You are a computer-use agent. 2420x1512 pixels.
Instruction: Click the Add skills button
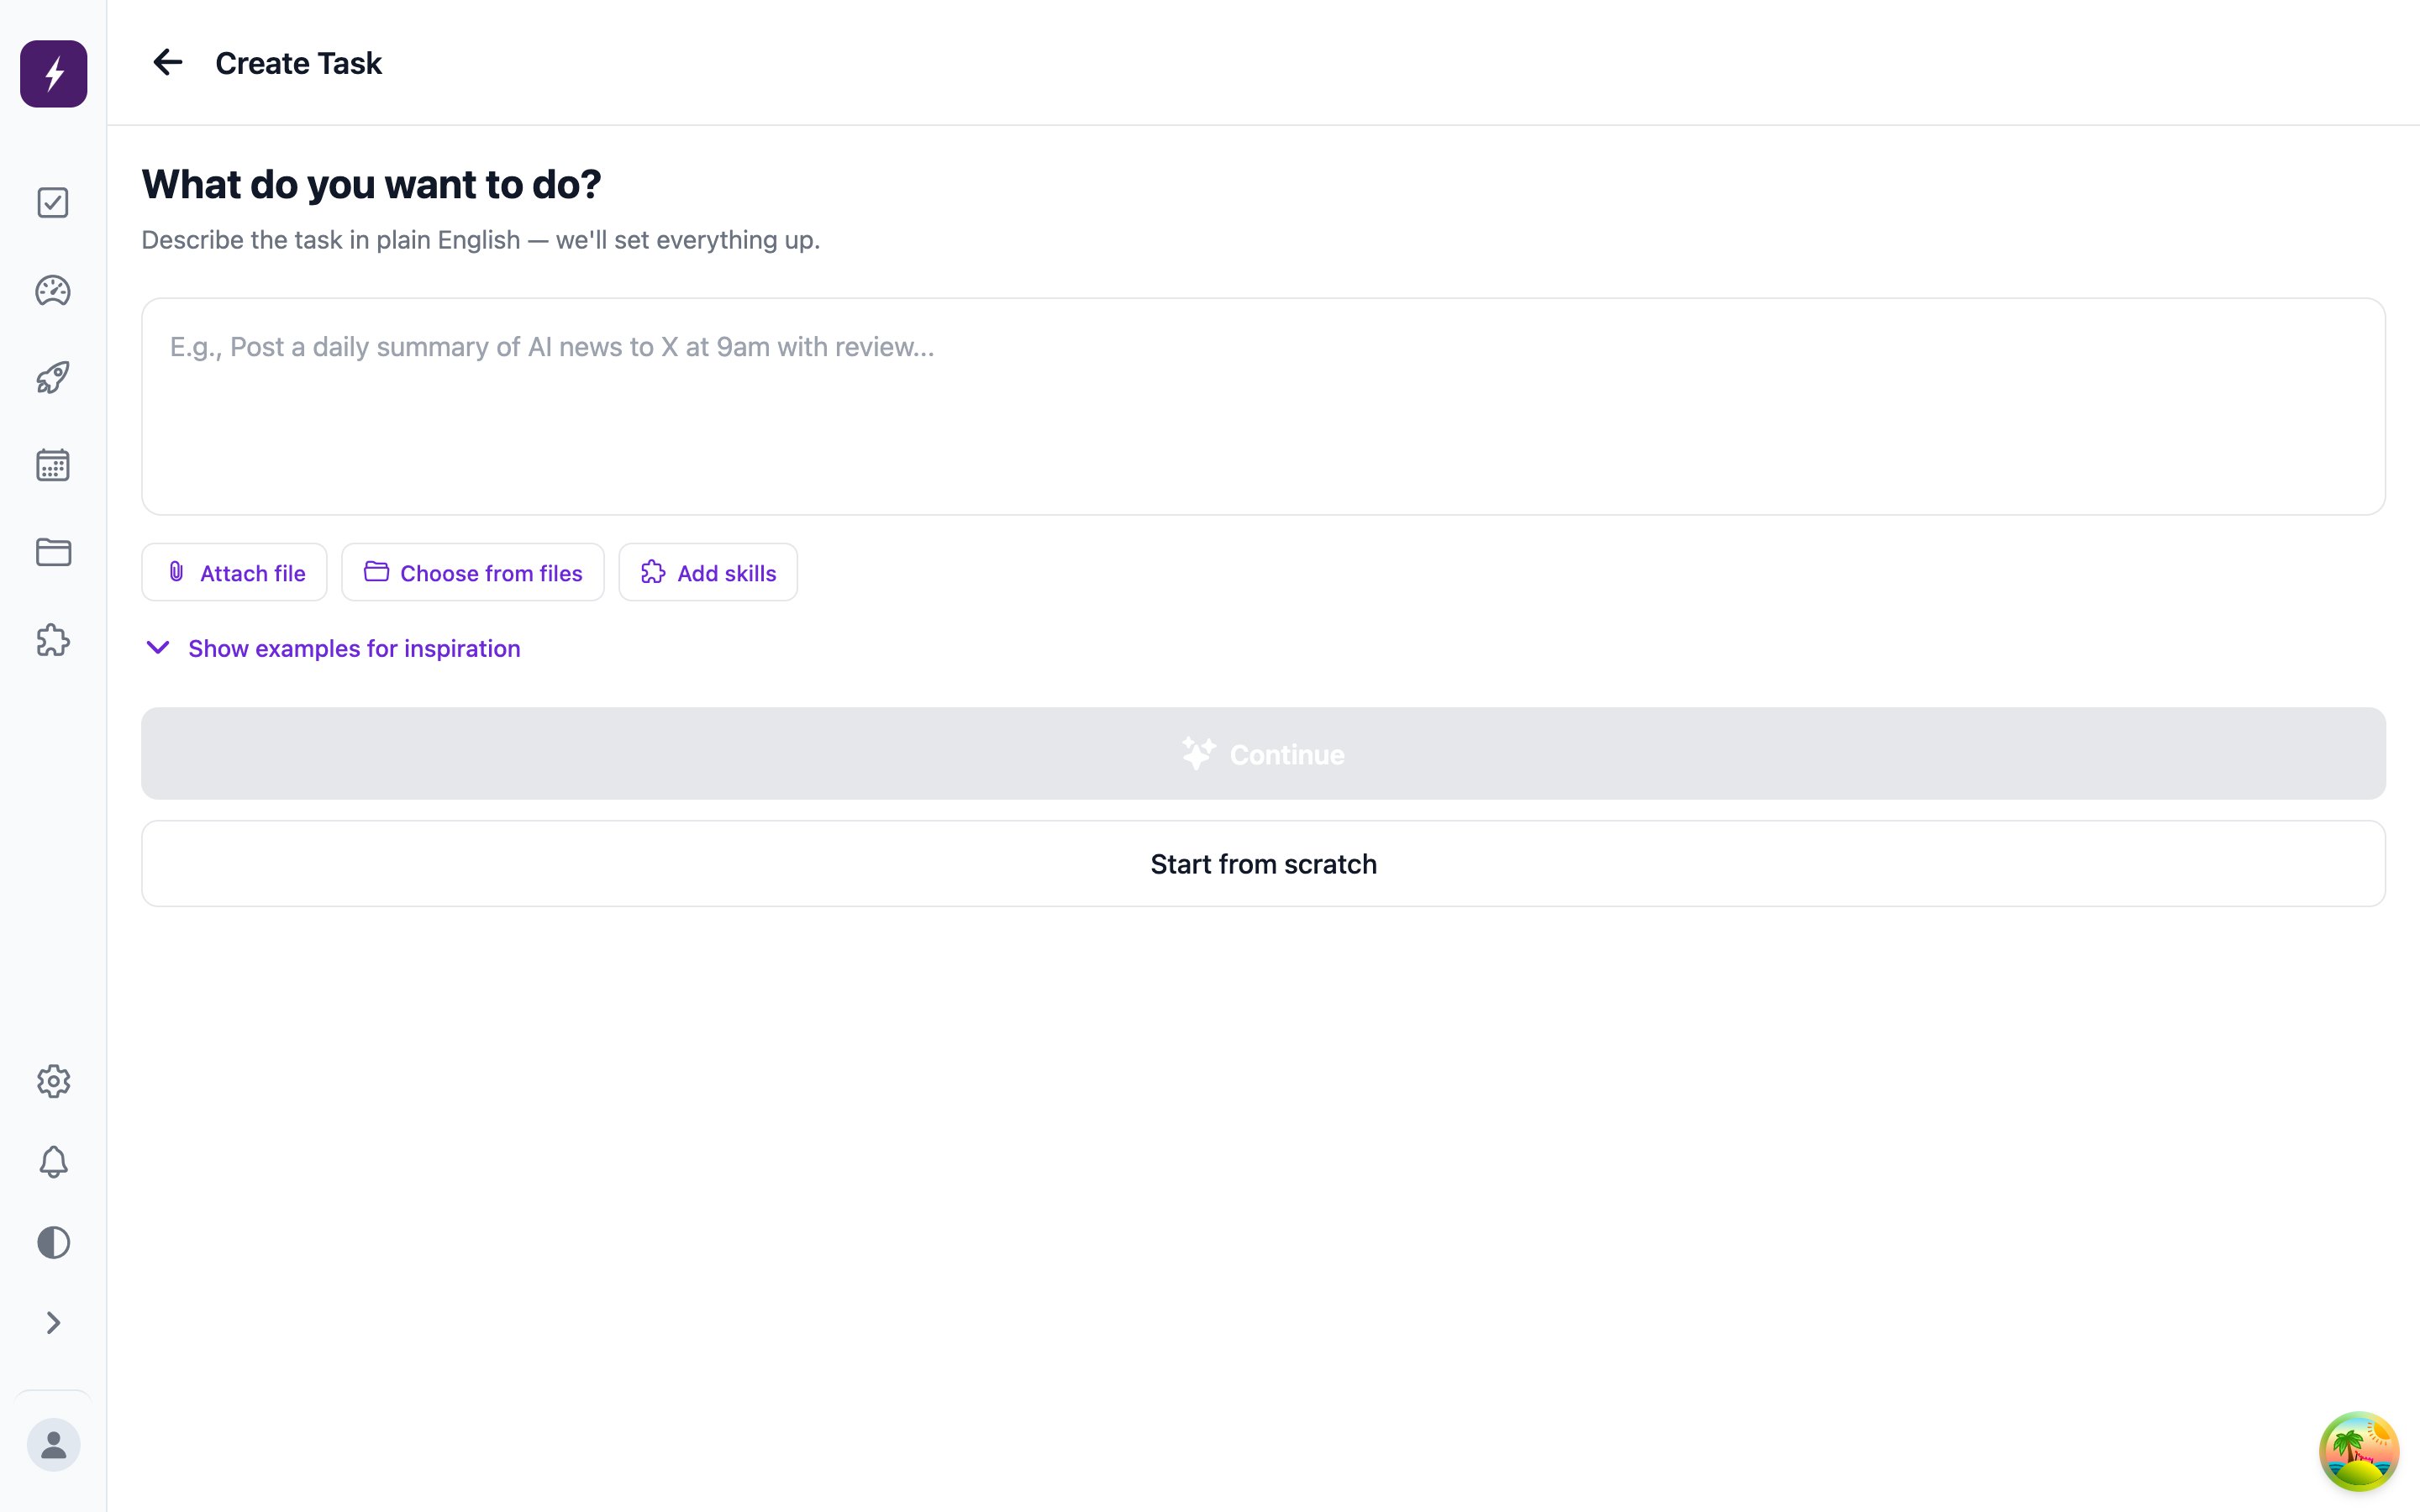(x=708, y=572)
